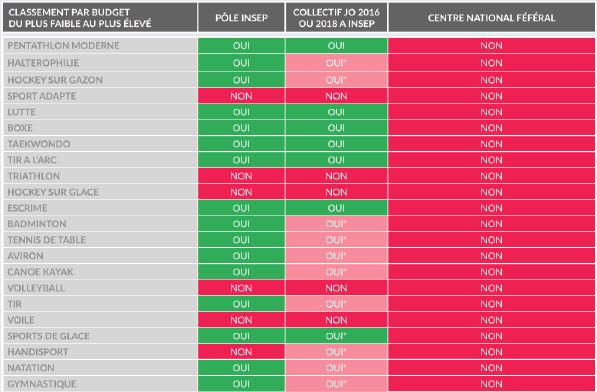
Task: Click the ESCRIME NON cell under CENTRE NATIONAL
Action: tap(491, 208)
